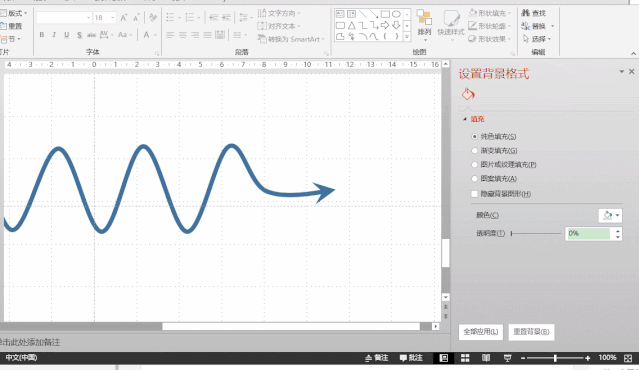Click Convert to SmartArt menu
This screenshot has width=639, height=370.
[x=291, y=39]
